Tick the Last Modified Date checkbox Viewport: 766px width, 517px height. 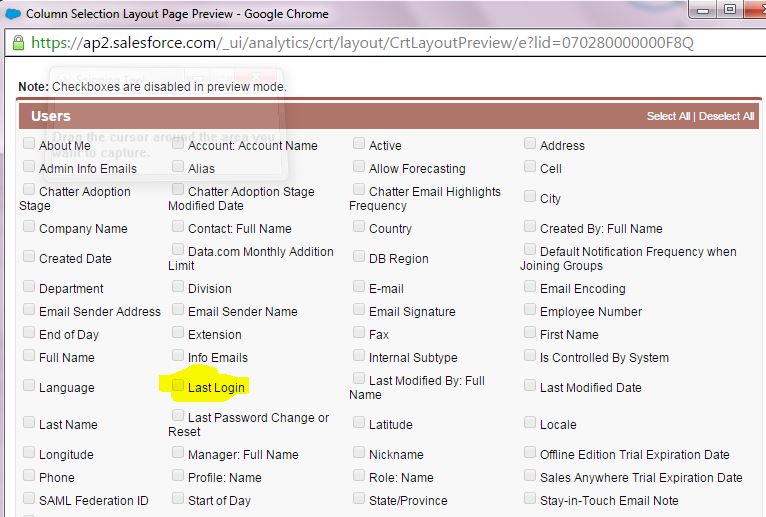(530, 385)
